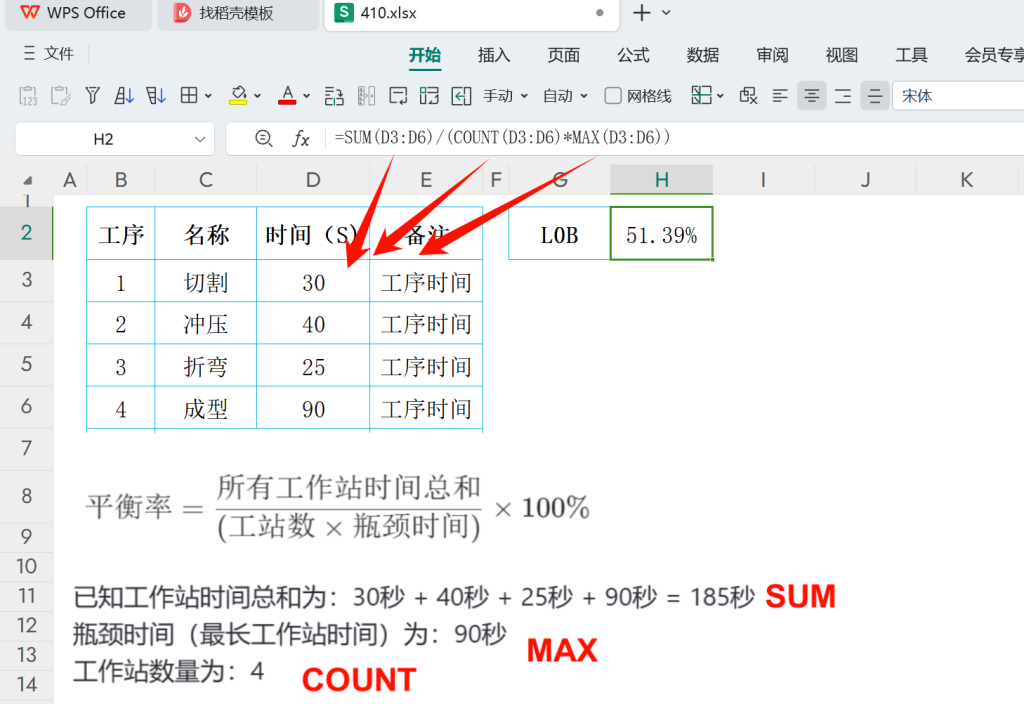Apply the yellow fill color bucket
Image resolution: width=1024 pixels, height=704 pixels.
(x=238, y=96)
